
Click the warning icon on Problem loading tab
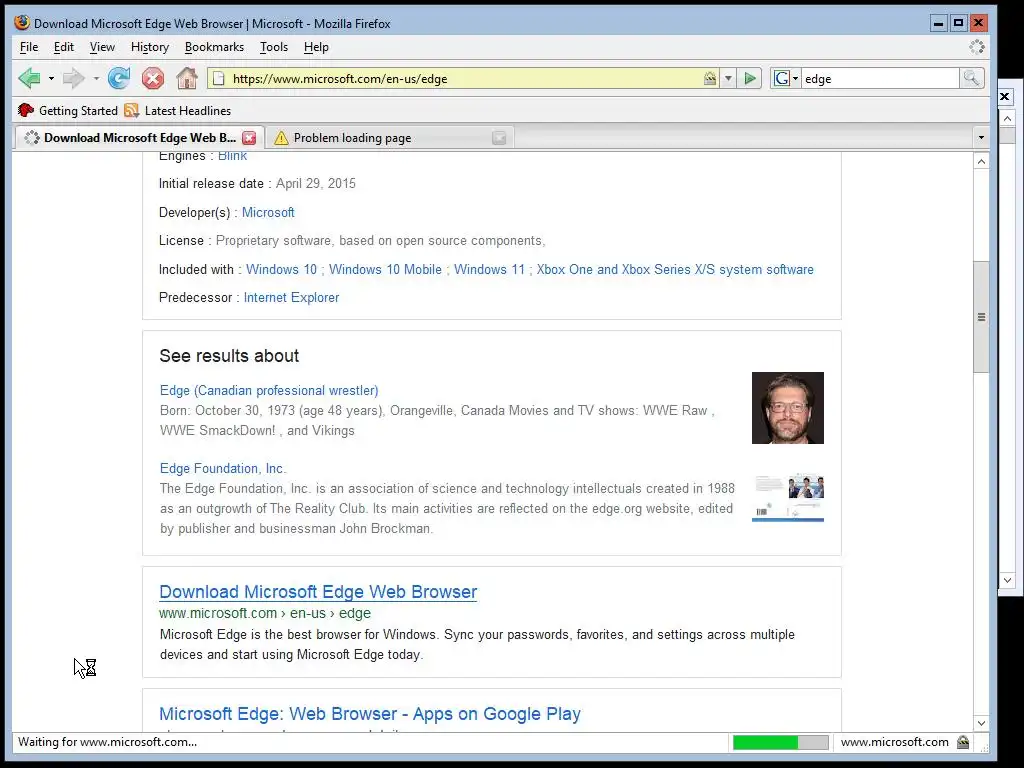pos(281,138)
